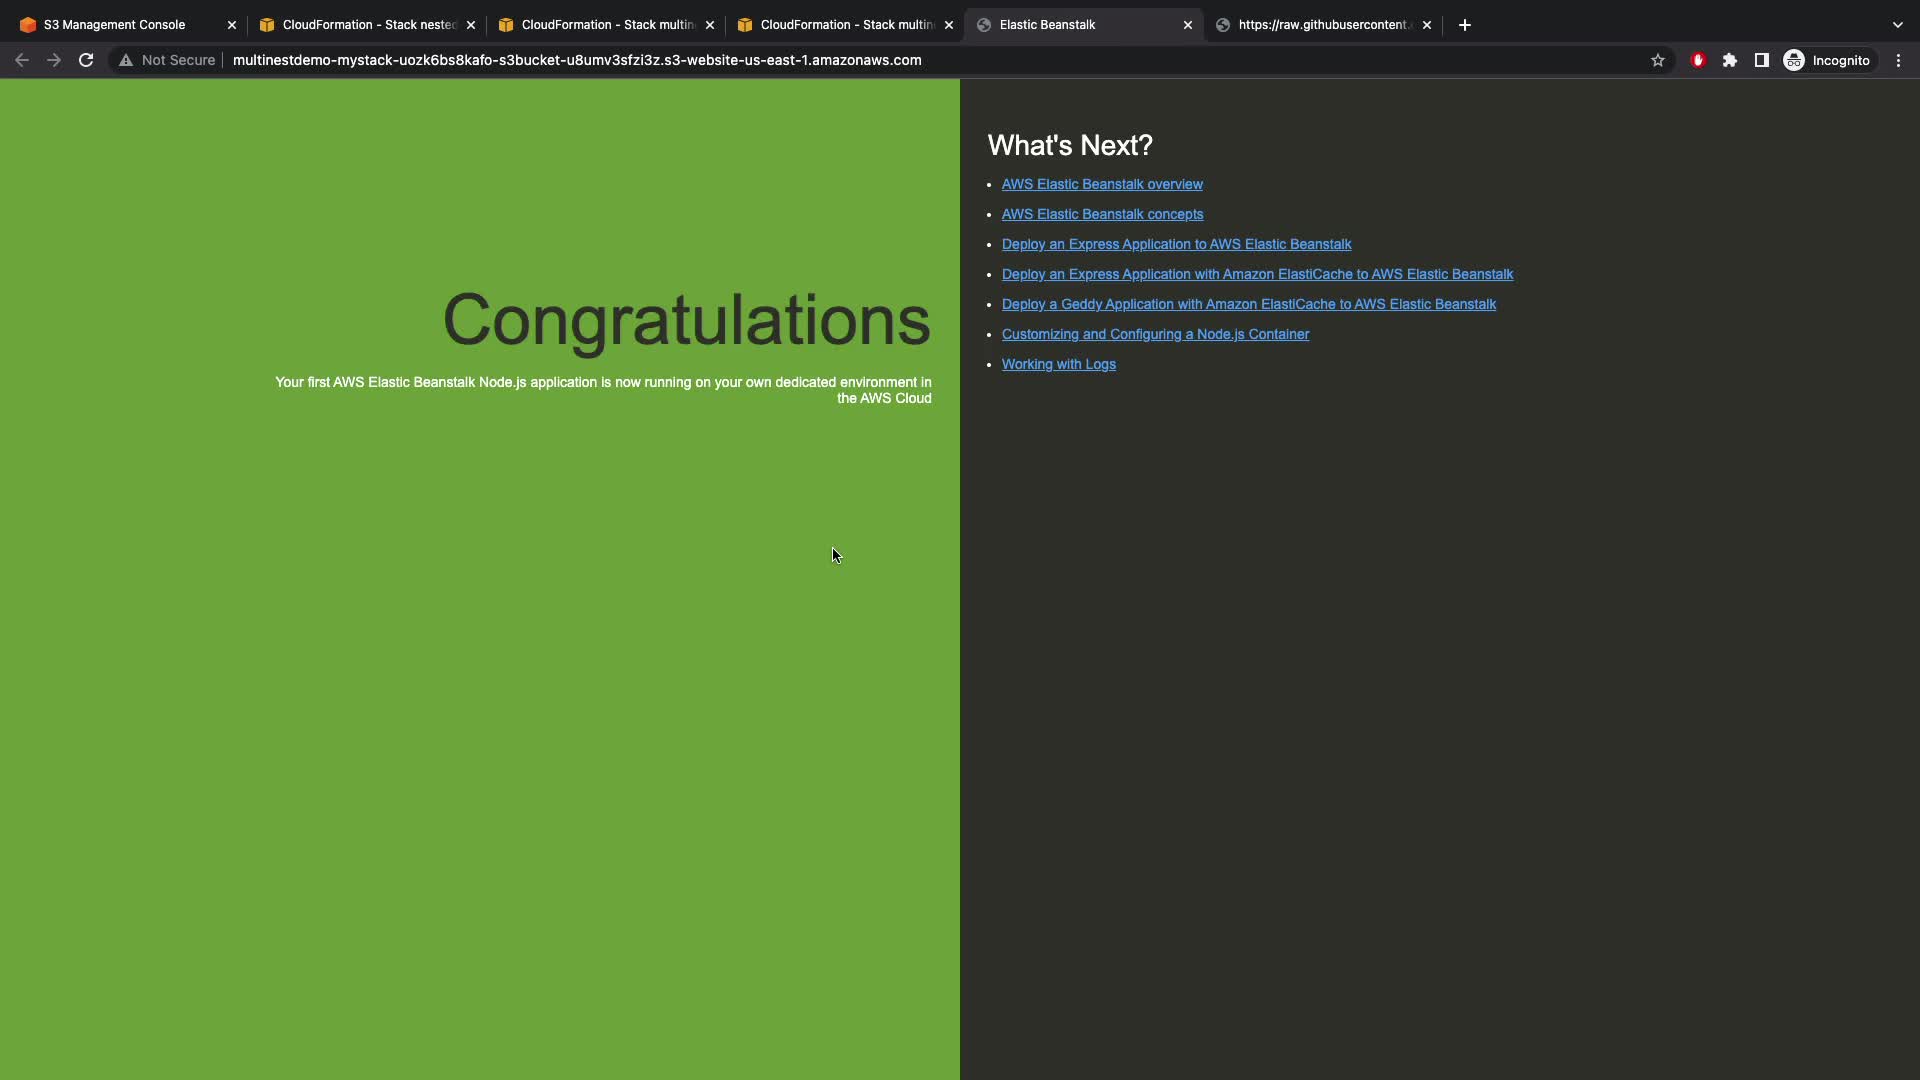Open a new tab with plus button
The image size is (1920, 1080).
pos(1465,25)
